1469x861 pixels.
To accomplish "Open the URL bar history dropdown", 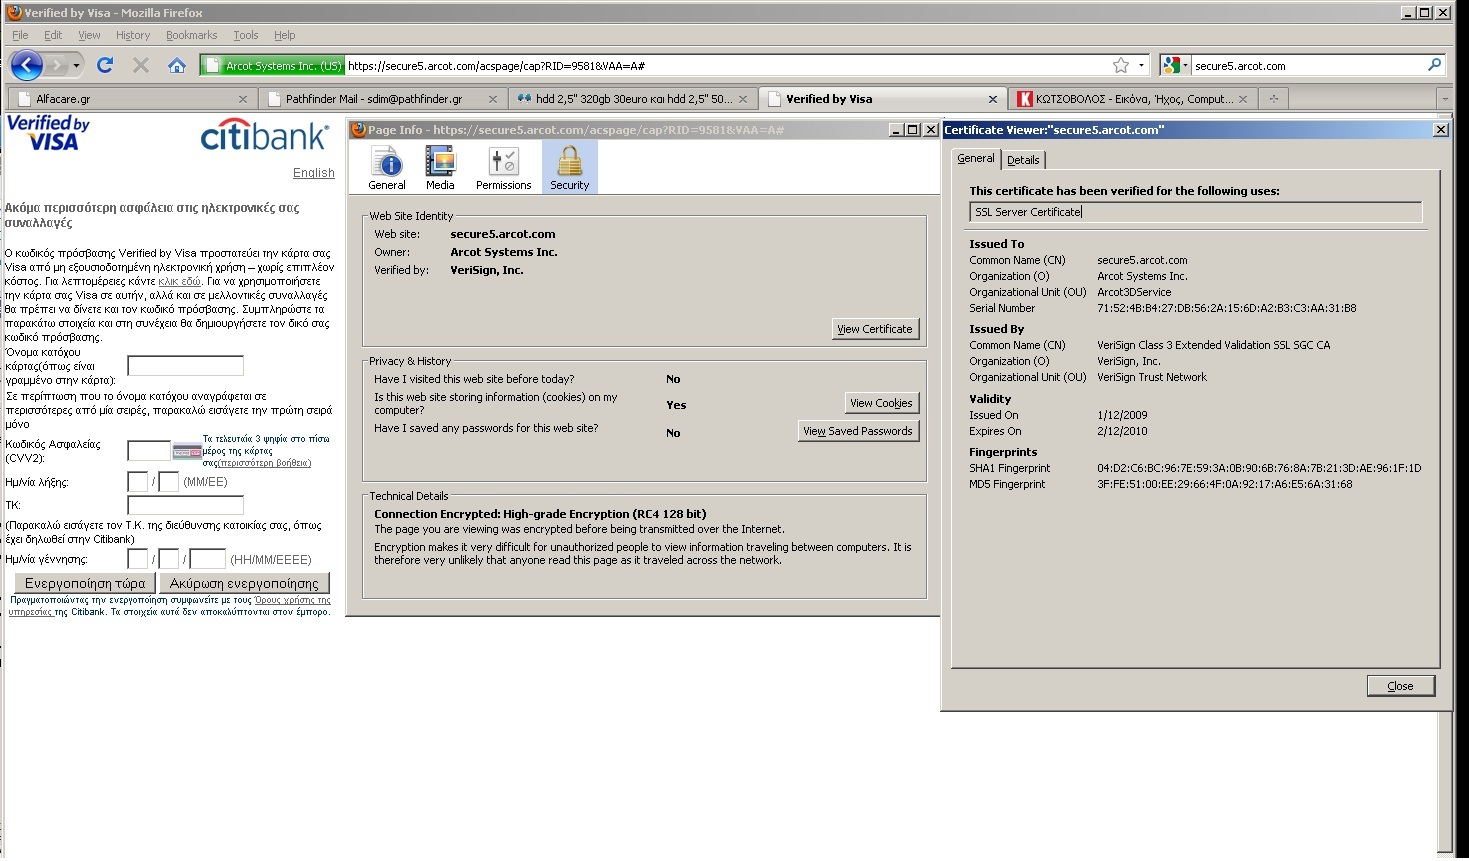I will 1141,66.
